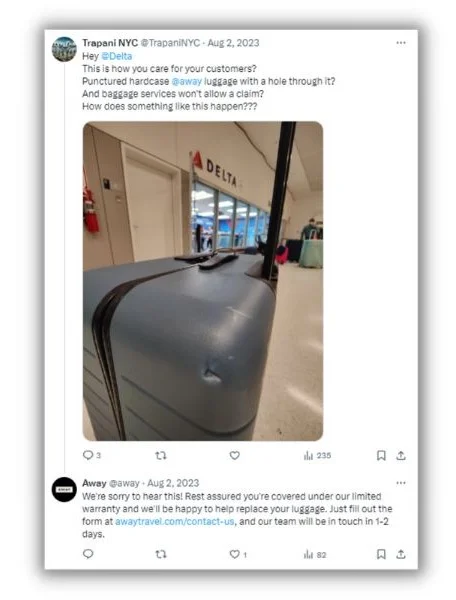Like Away's reply with 1 like
The width and height of the screenshot is (456, 600).
click(x=238, y=554)
